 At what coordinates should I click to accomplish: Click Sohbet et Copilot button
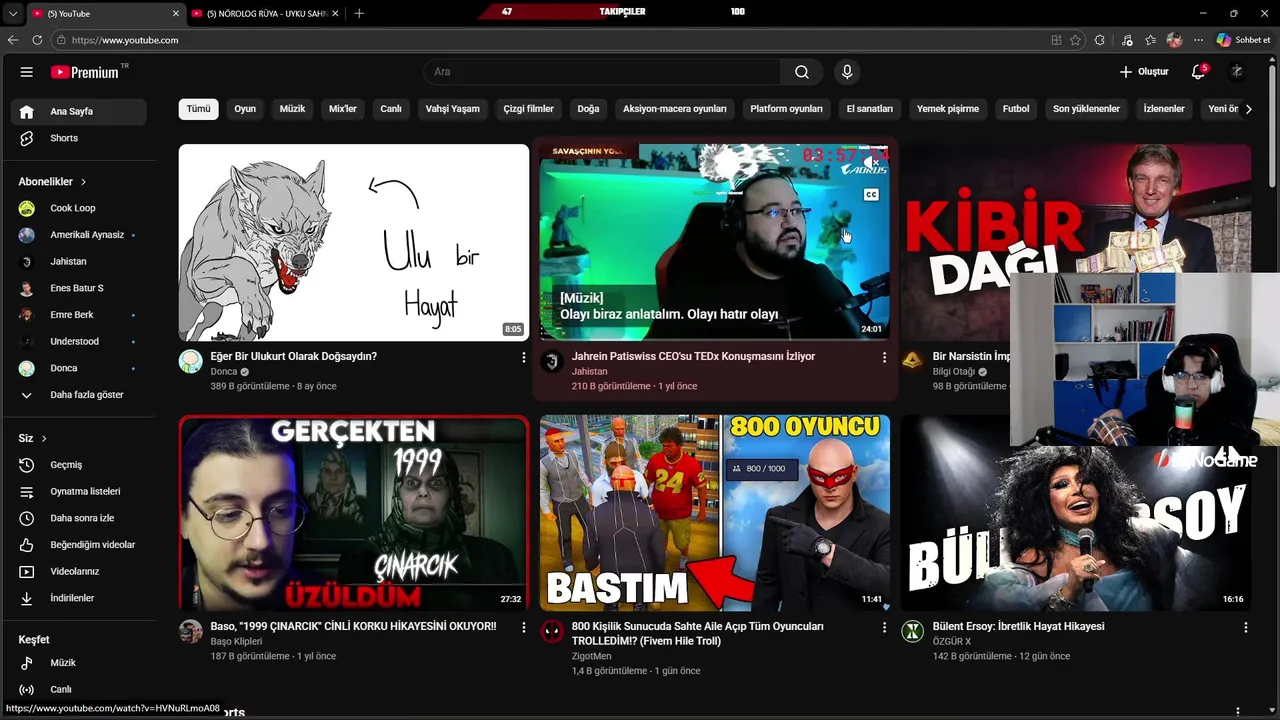pos(1243,40)
